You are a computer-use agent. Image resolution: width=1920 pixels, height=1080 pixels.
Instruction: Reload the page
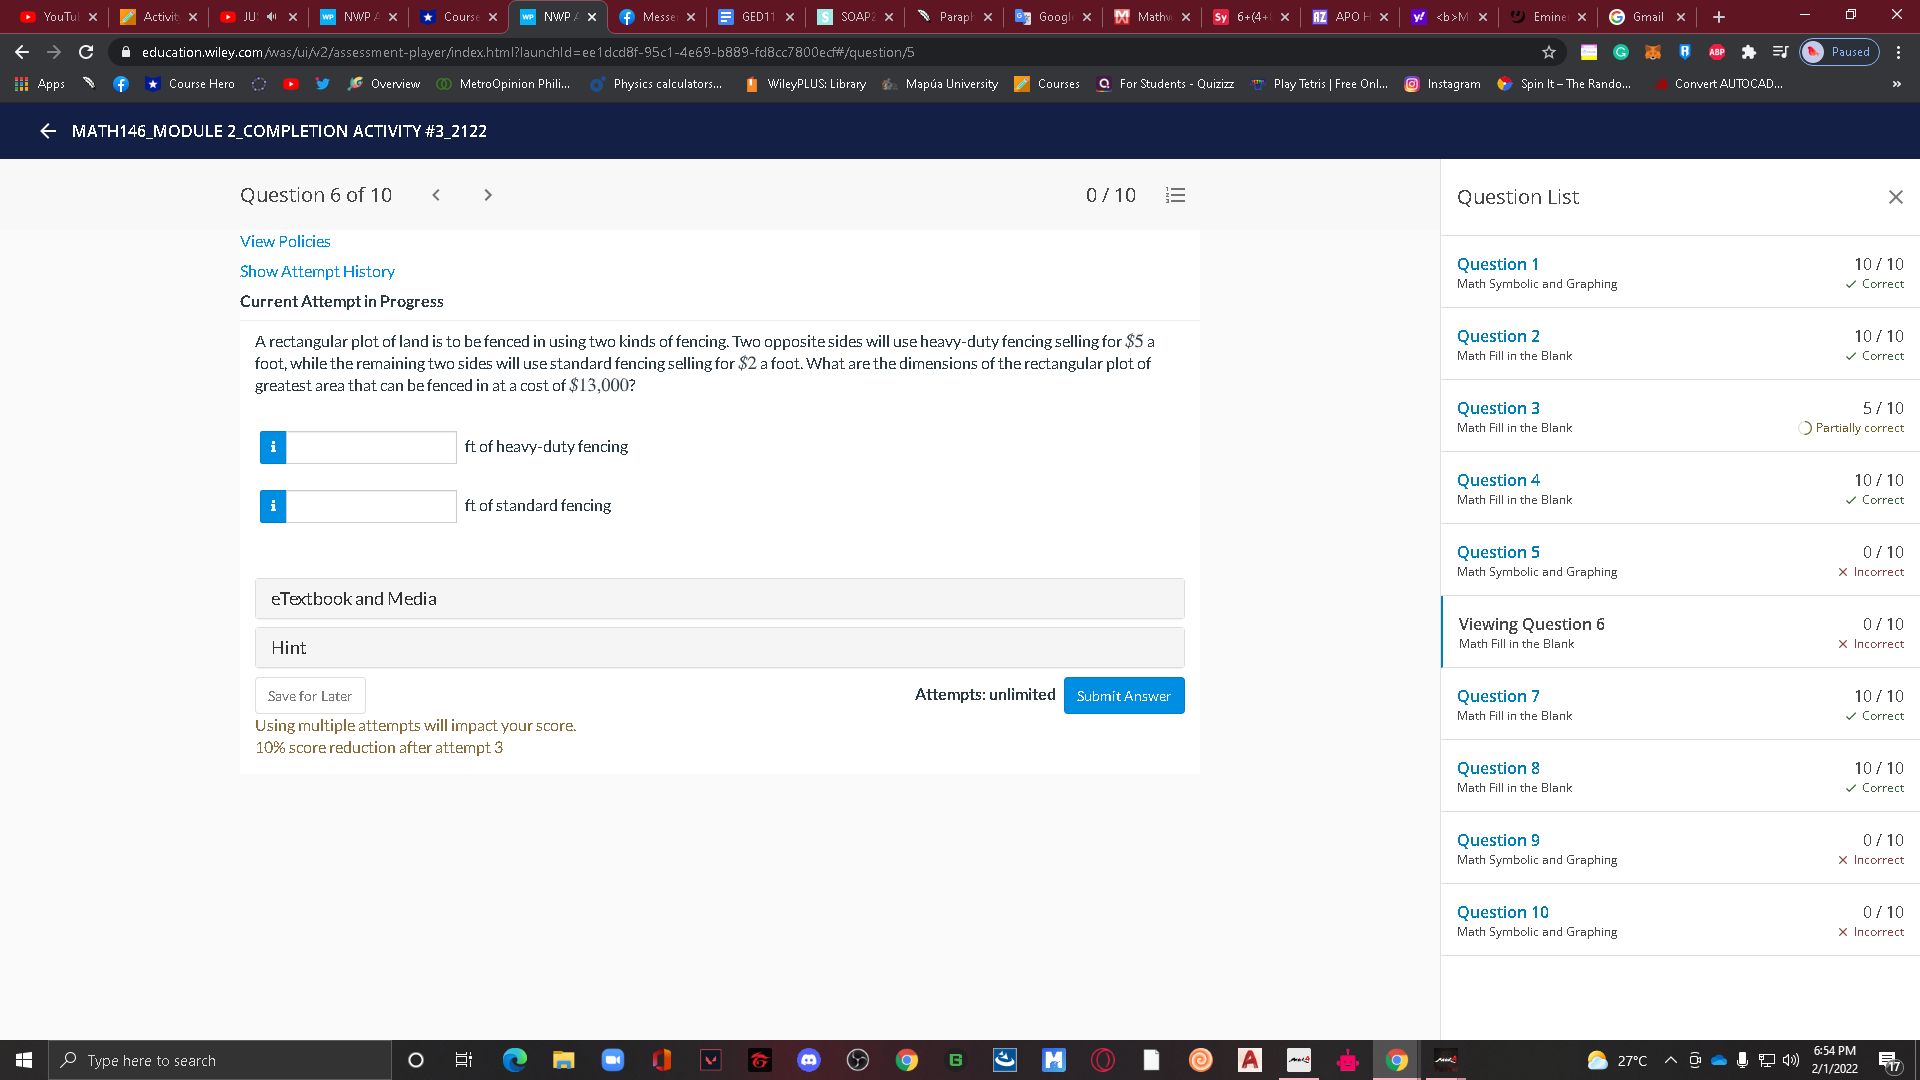tap(86, 52)
